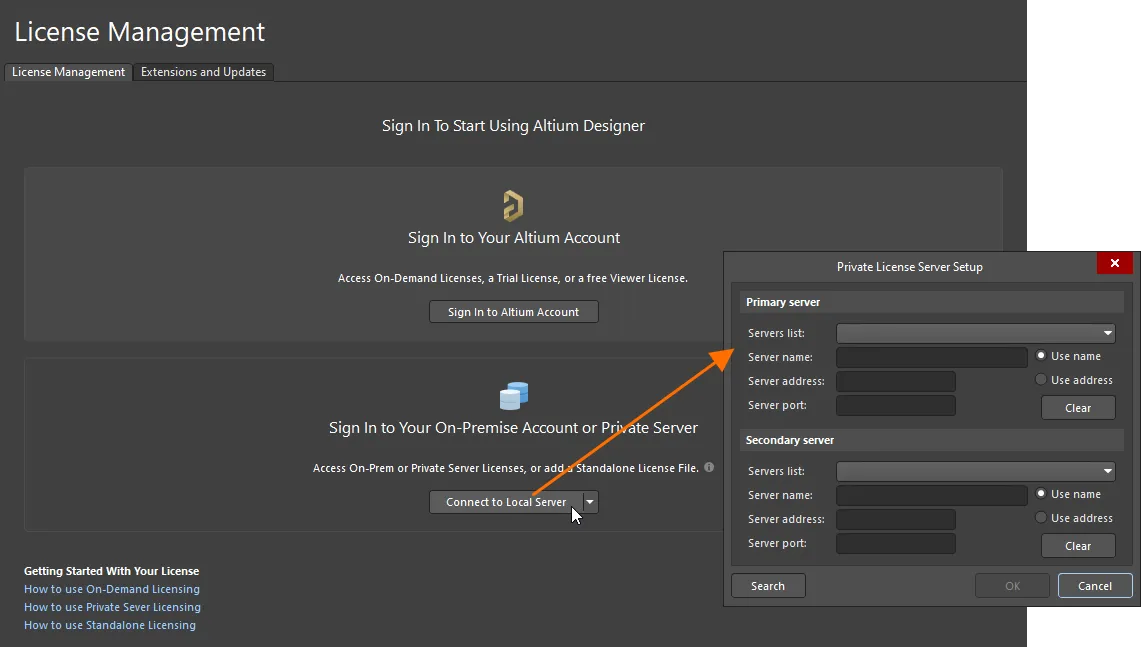This screenshot has width=1141, height=647.
Task: Open How to use Standalone Licensing link
Action: (110, 625)
